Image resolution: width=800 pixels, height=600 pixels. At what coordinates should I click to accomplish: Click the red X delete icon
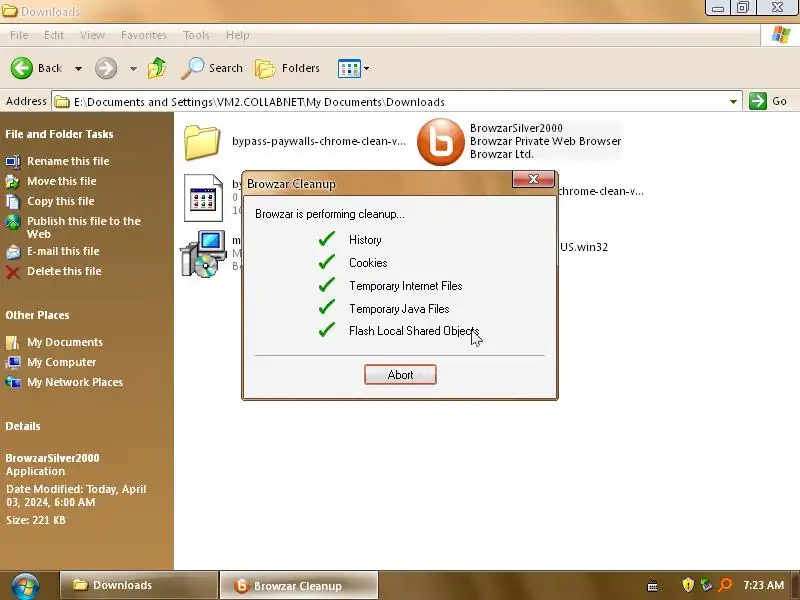(x=13, y=272)
